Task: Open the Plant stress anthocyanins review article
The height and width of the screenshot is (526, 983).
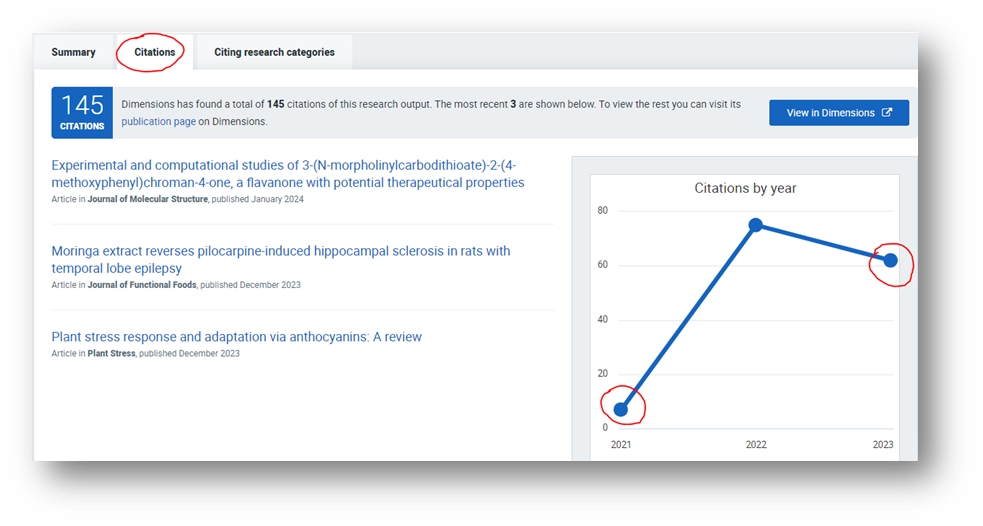Action: point(236,337)
